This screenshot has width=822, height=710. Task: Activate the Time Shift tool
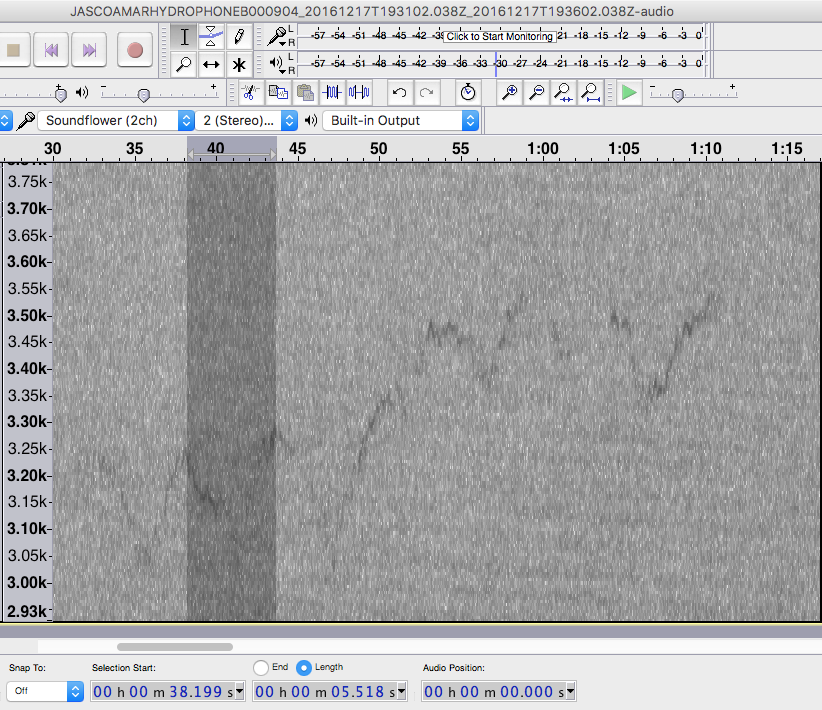211,65
